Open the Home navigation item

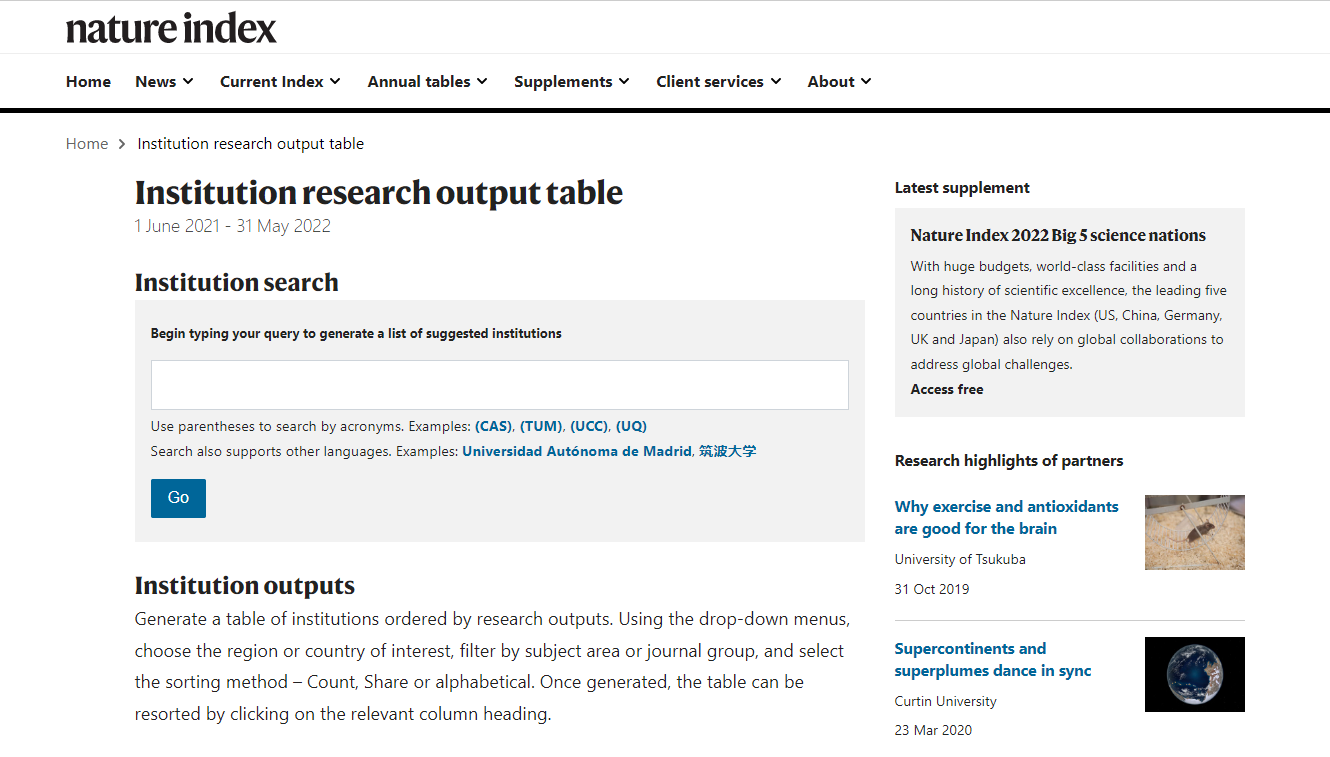click(x=88, y=82)
